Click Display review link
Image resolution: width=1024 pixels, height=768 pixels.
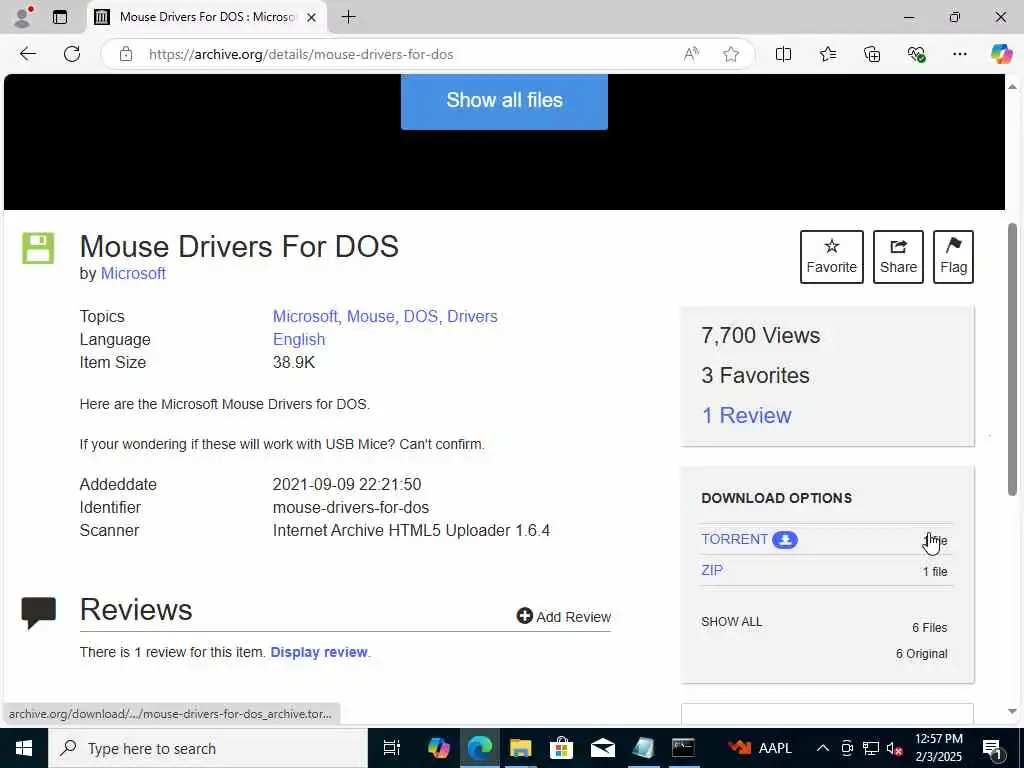[x=319, y=652]
